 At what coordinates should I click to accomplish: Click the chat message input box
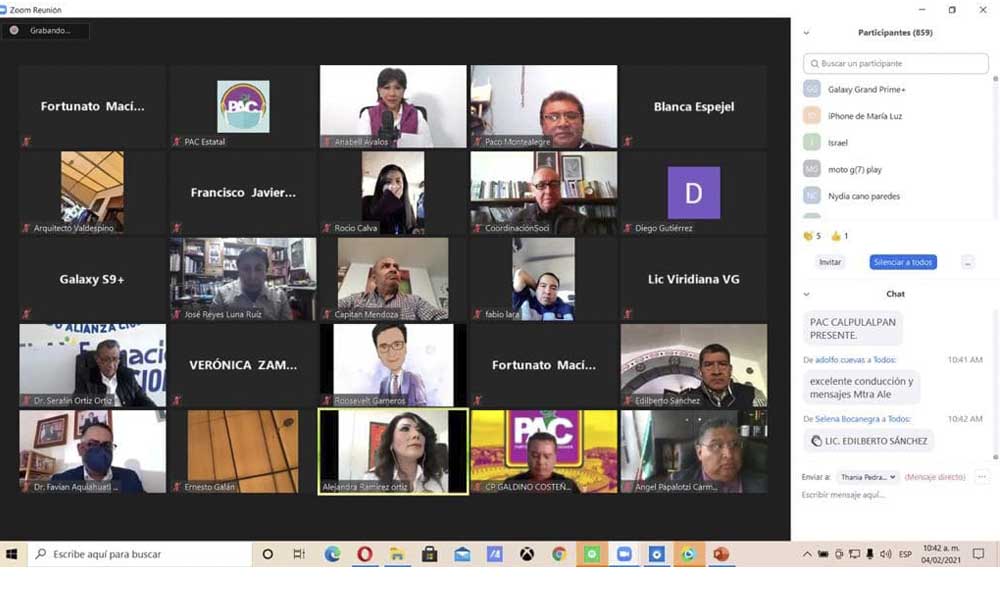pos(890,495)
